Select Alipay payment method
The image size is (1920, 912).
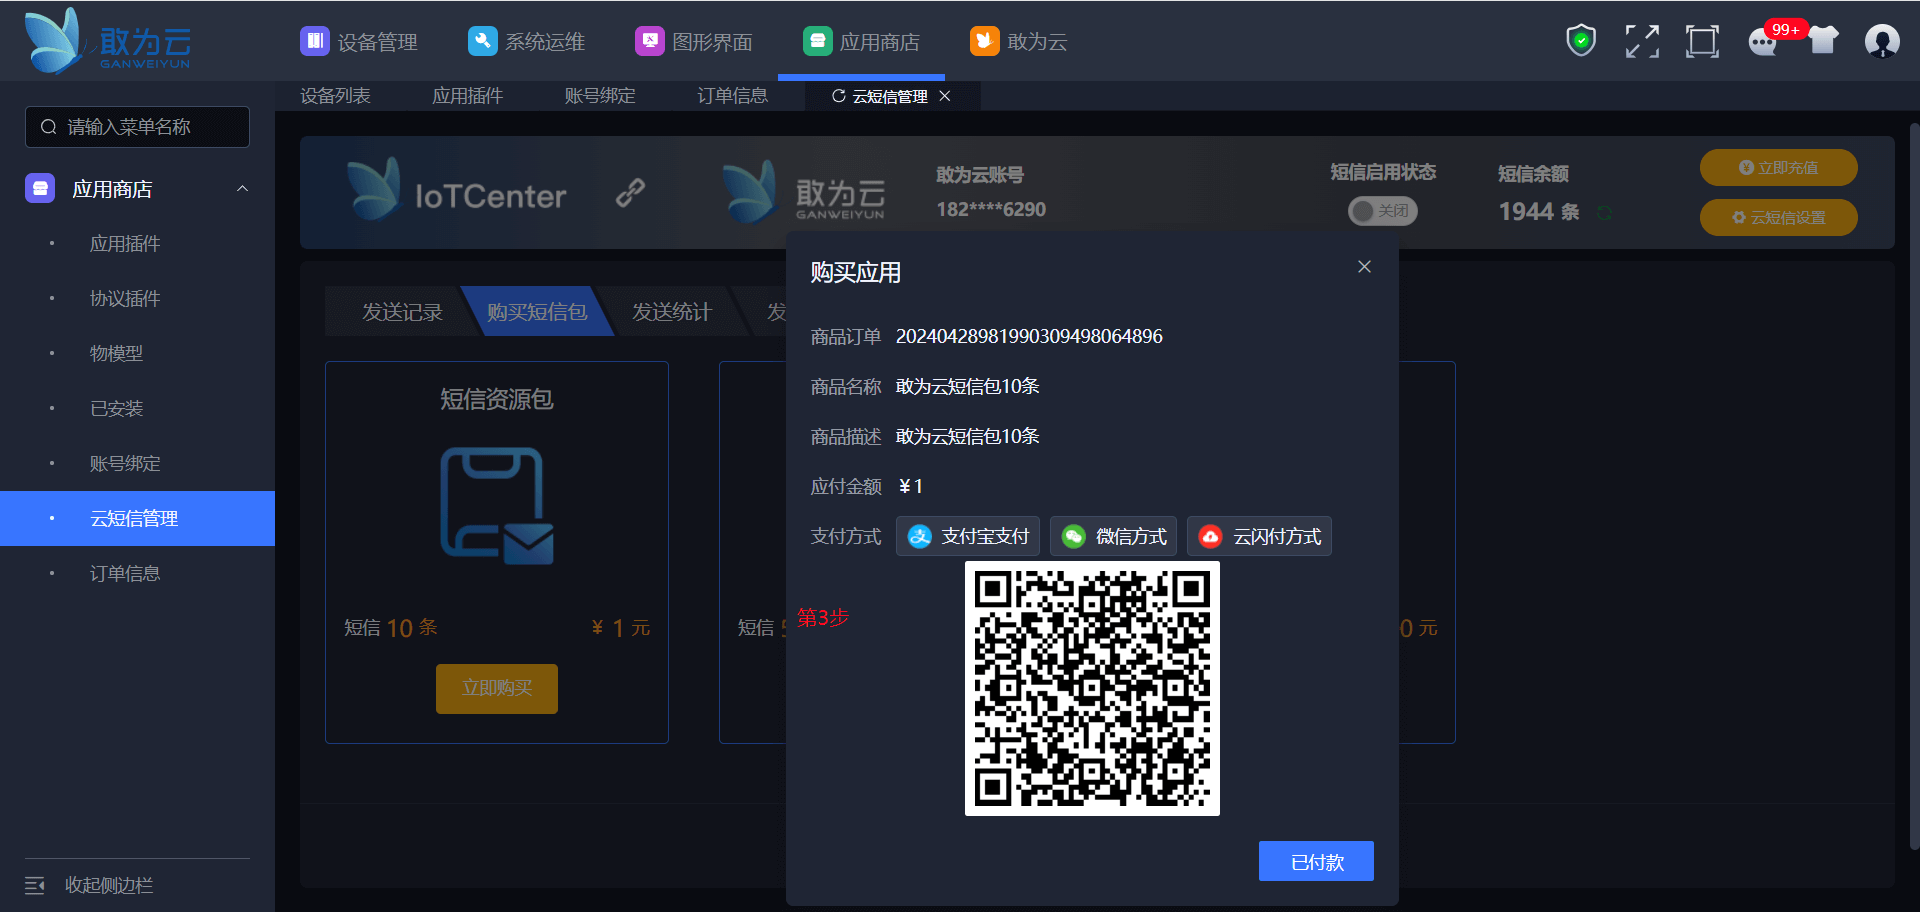tap(967, 537)
